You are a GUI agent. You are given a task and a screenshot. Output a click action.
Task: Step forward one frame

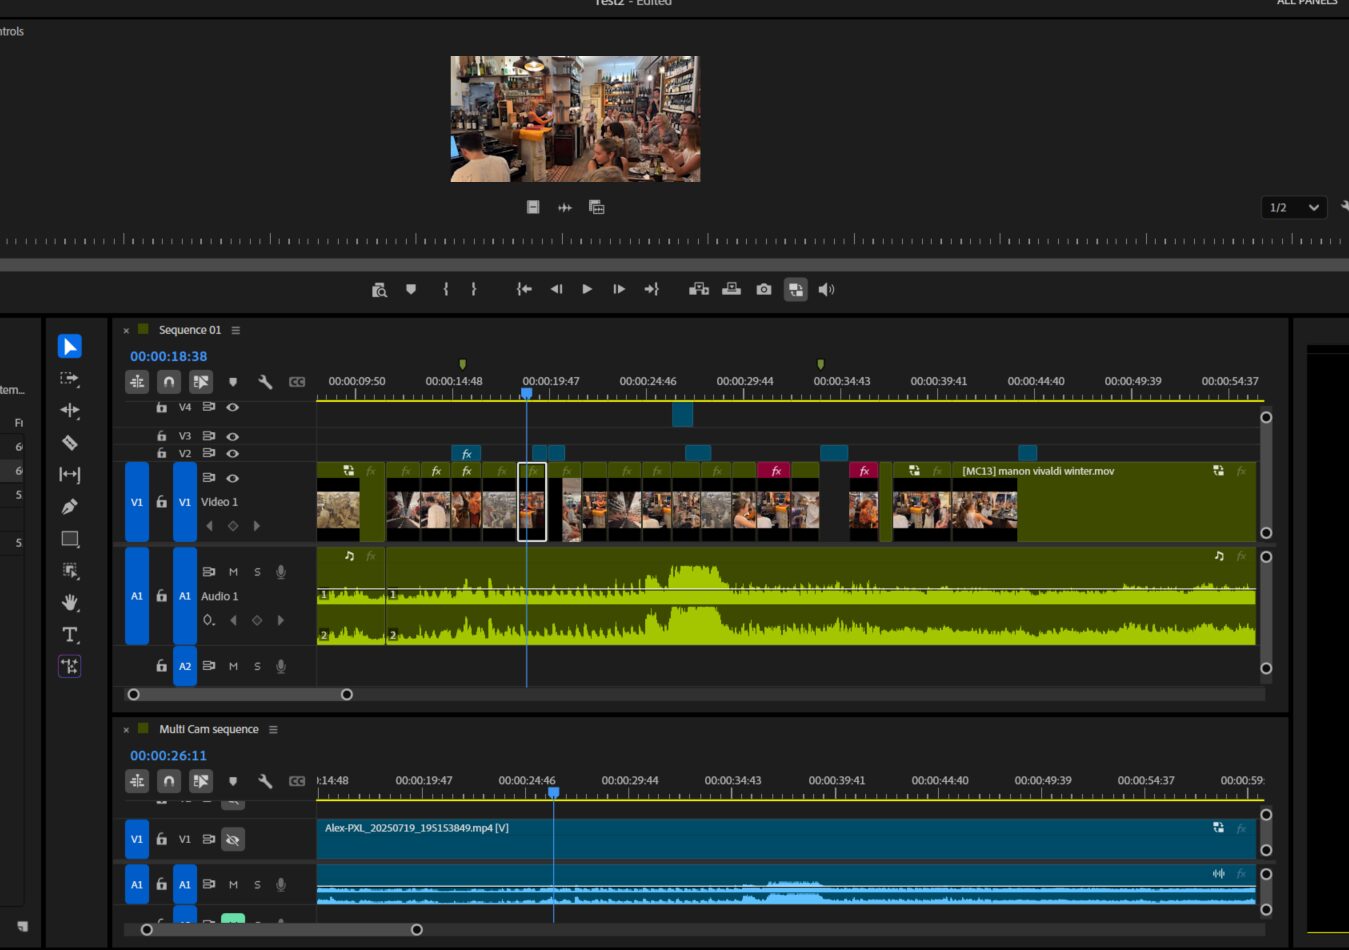point(619,289)
